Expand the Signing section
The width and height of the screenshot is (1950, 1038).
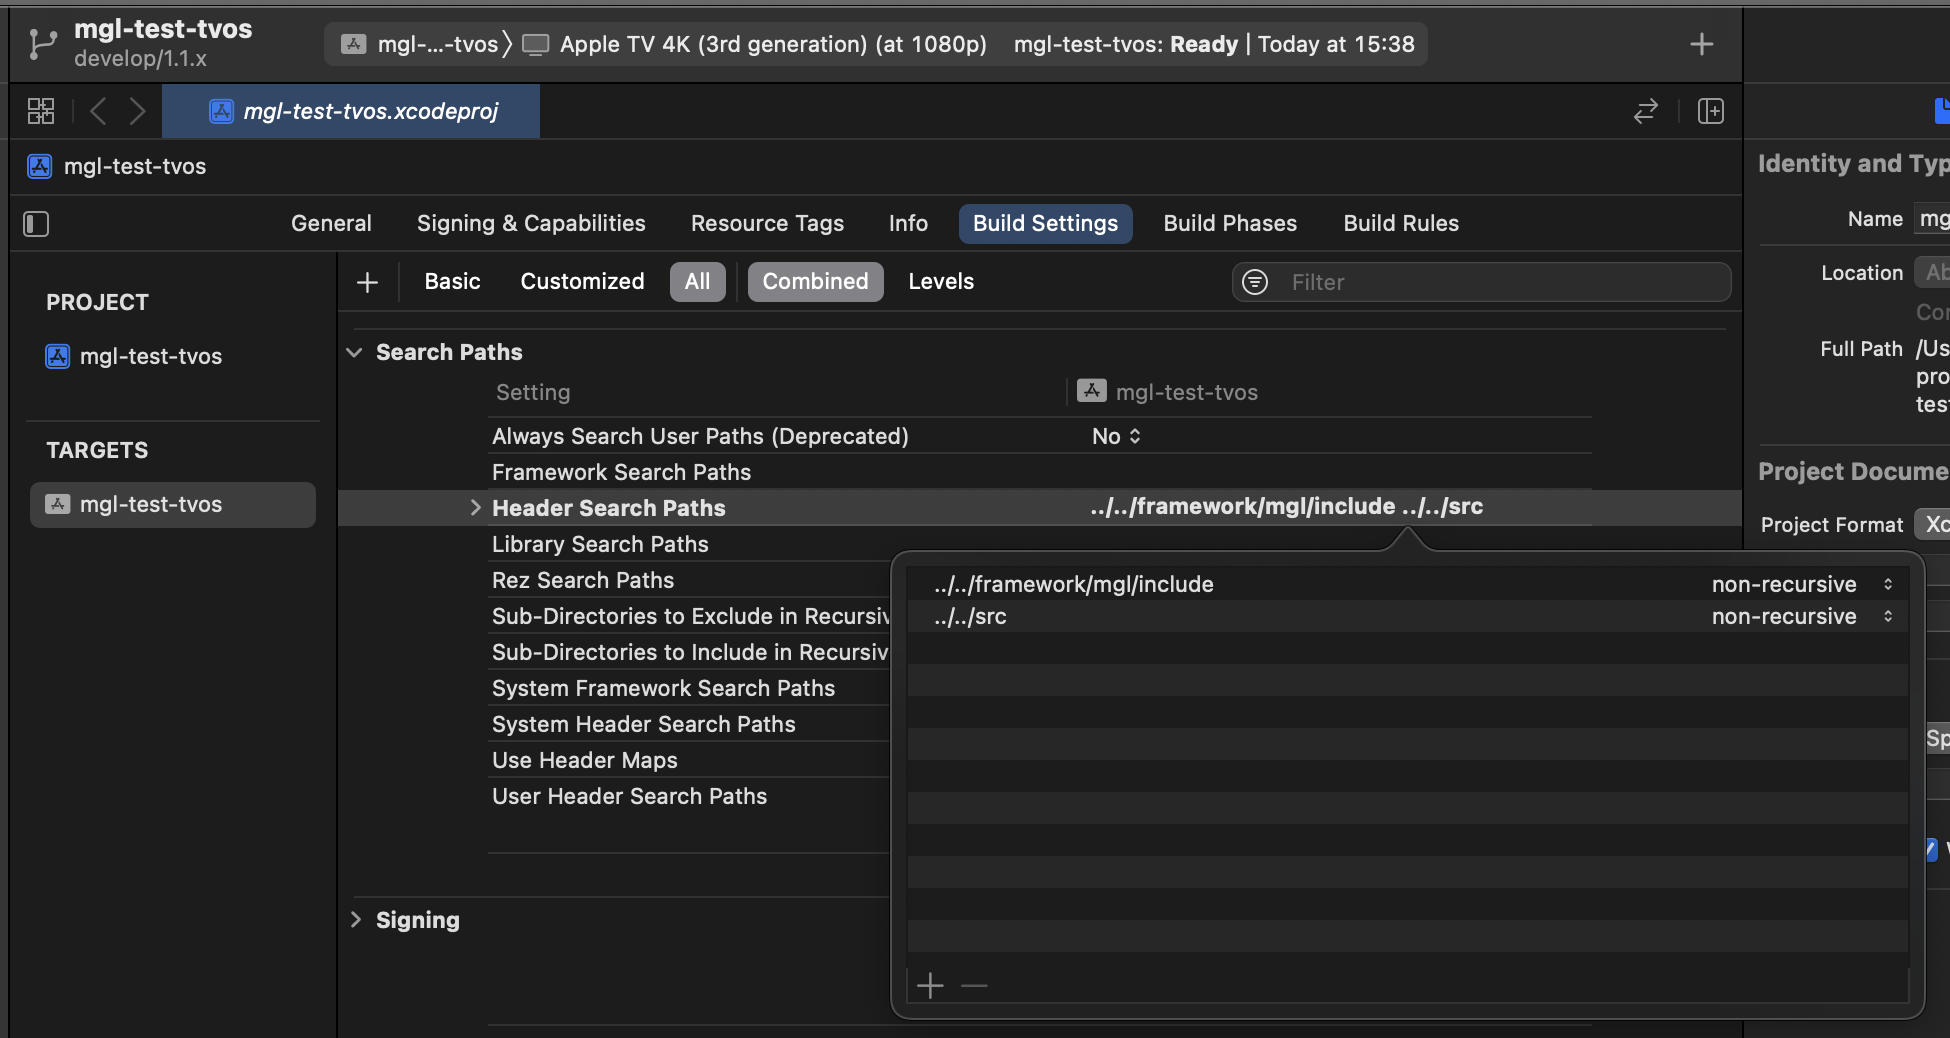[x=355, y=919]
